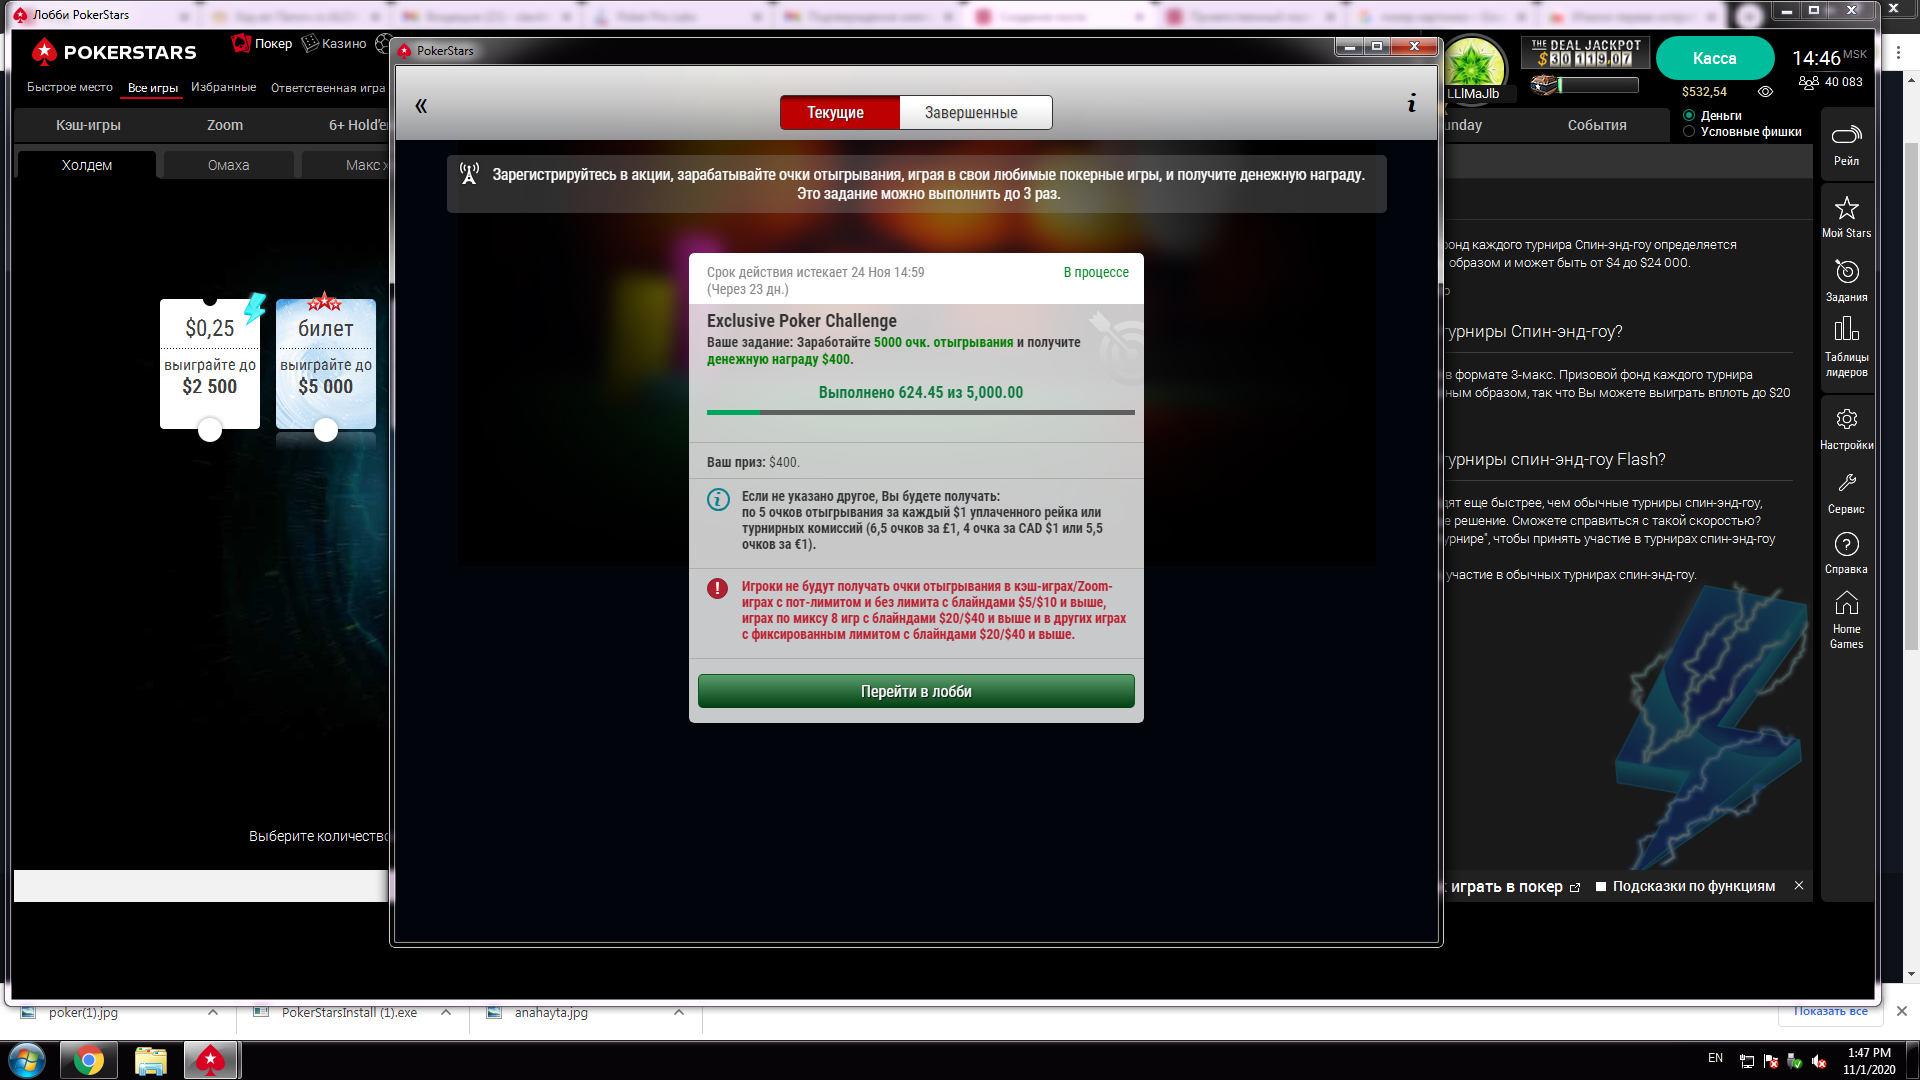Screen dimensions: 1920x1080
Task: Click the Перейти в лобби button
Action: (x=916, y=691)
